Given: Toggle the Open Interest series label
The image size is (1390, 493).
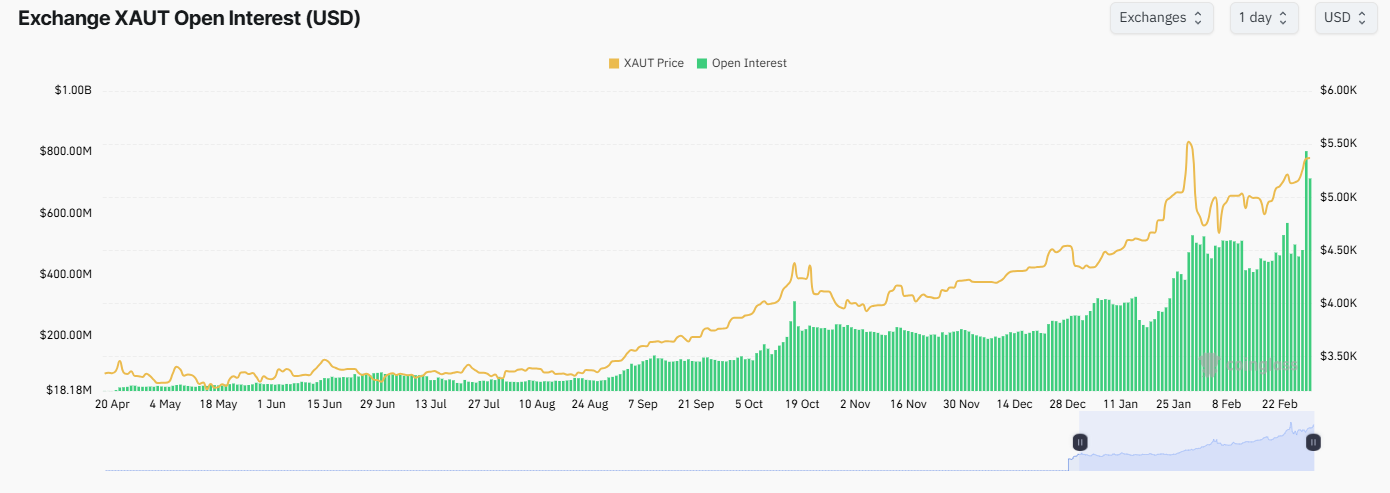Looking at the screenshot, I should point(749,63).
